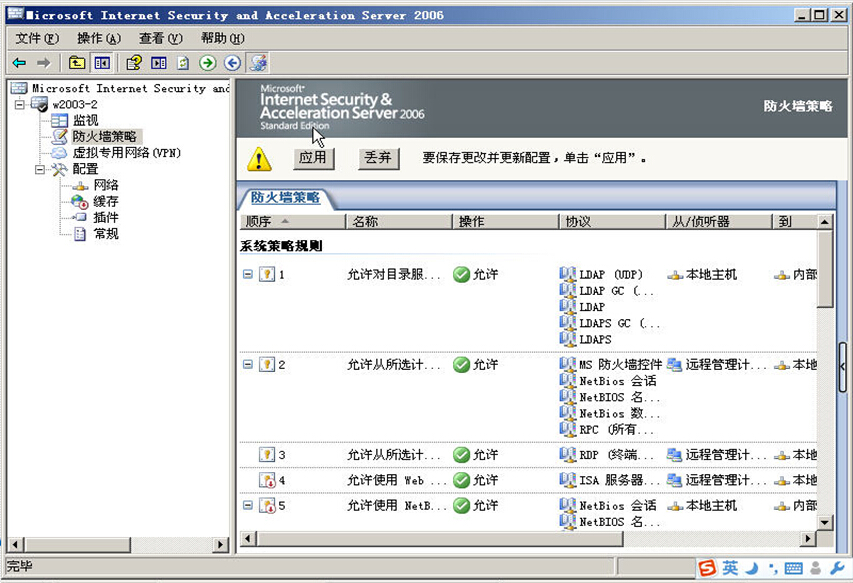Click the 应用 button to apply changes
The height and width of the screenshot is (583, 853).
[313, 158]
